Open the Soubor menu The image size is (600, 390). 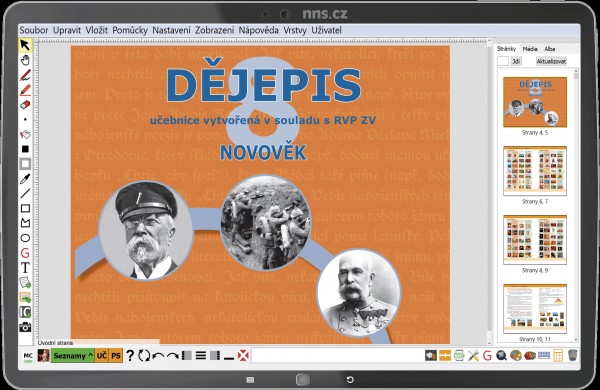(34, 30)
